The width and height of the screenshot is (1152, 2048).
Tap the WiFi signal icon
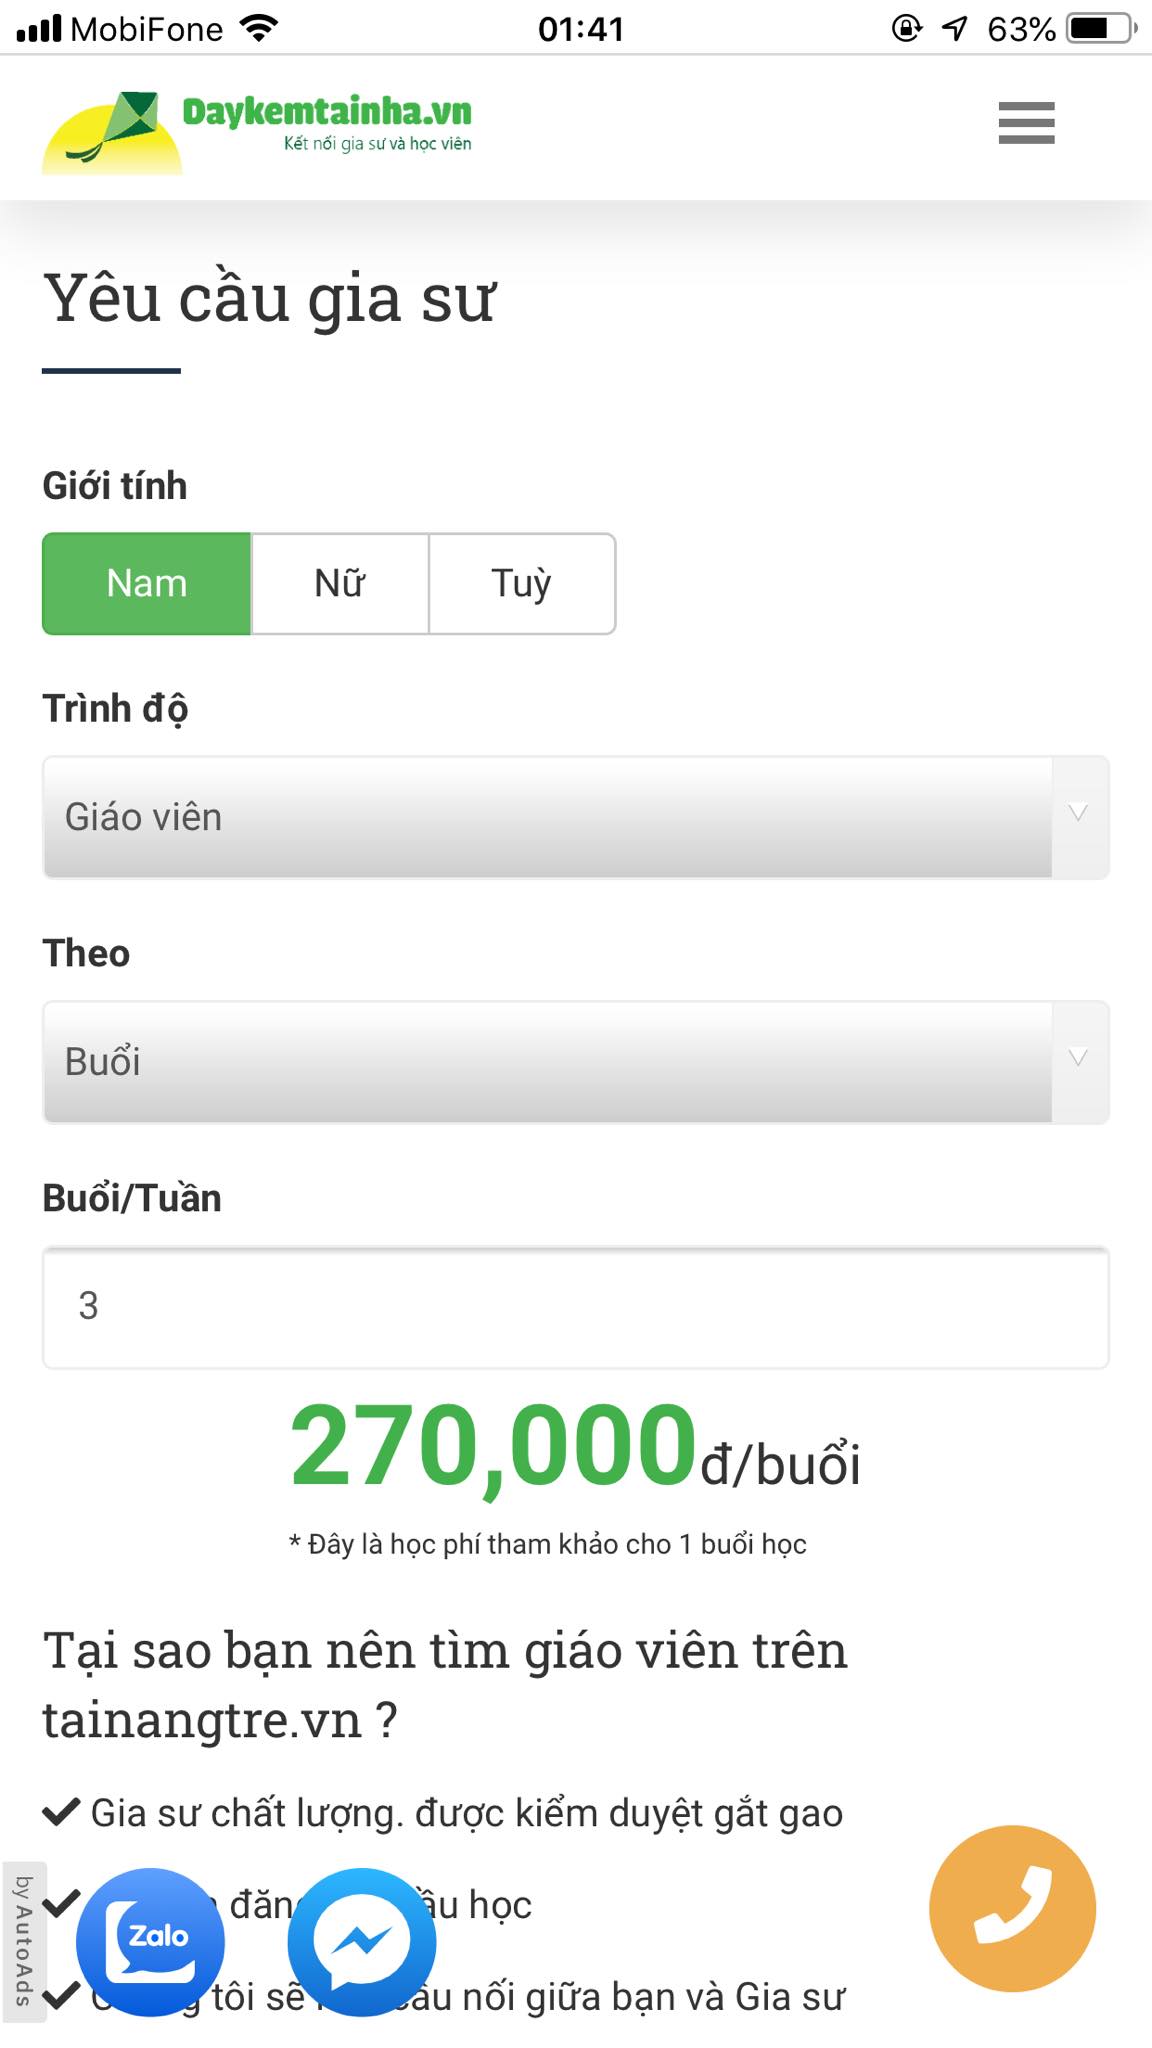[260, 28]
